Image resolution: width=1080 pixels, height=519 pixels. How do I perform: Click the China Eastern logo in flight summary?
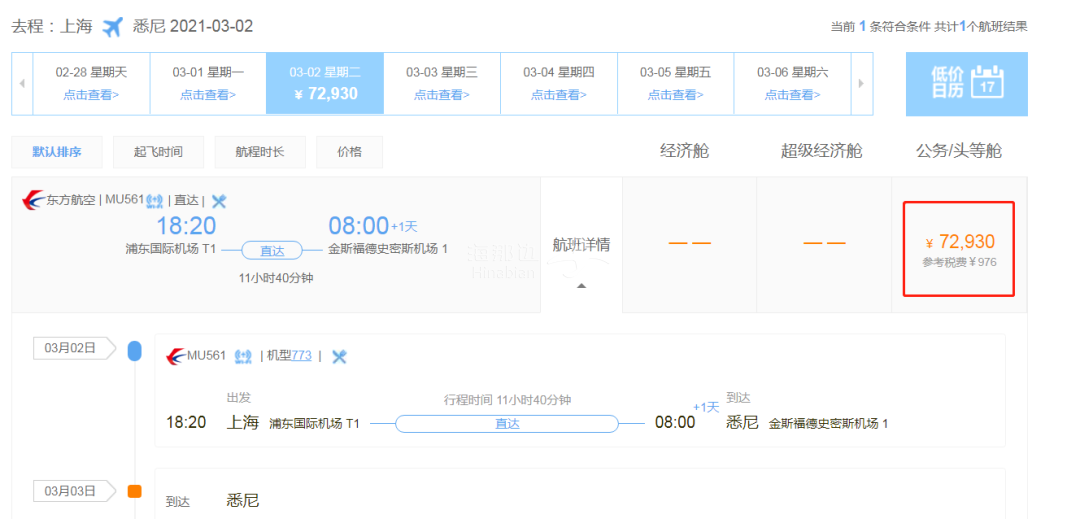click(x=32, y=200)
